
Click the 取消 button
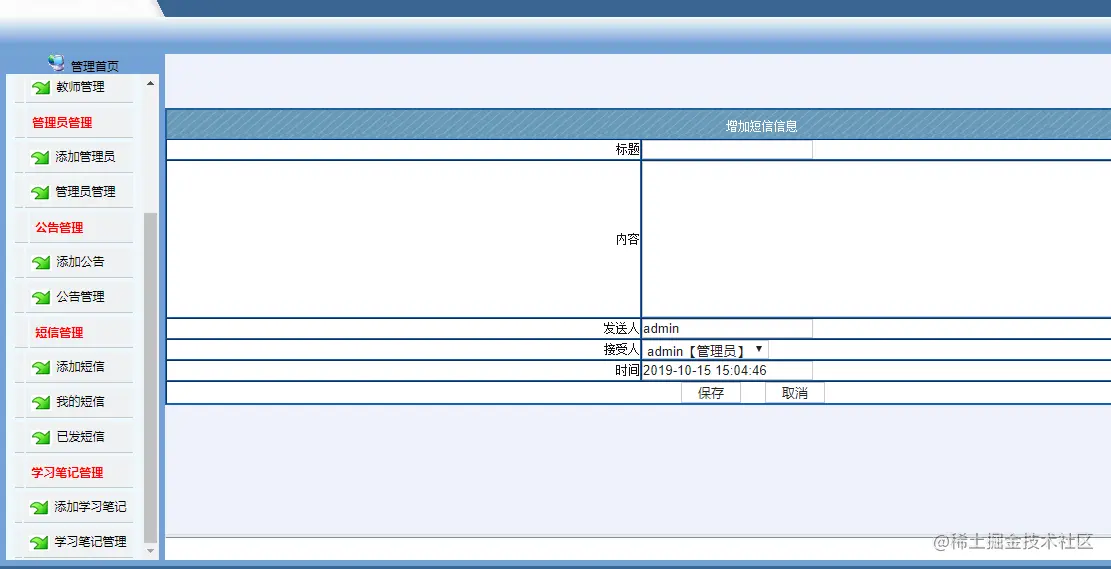pyautogui.click(x=794, y=393)
